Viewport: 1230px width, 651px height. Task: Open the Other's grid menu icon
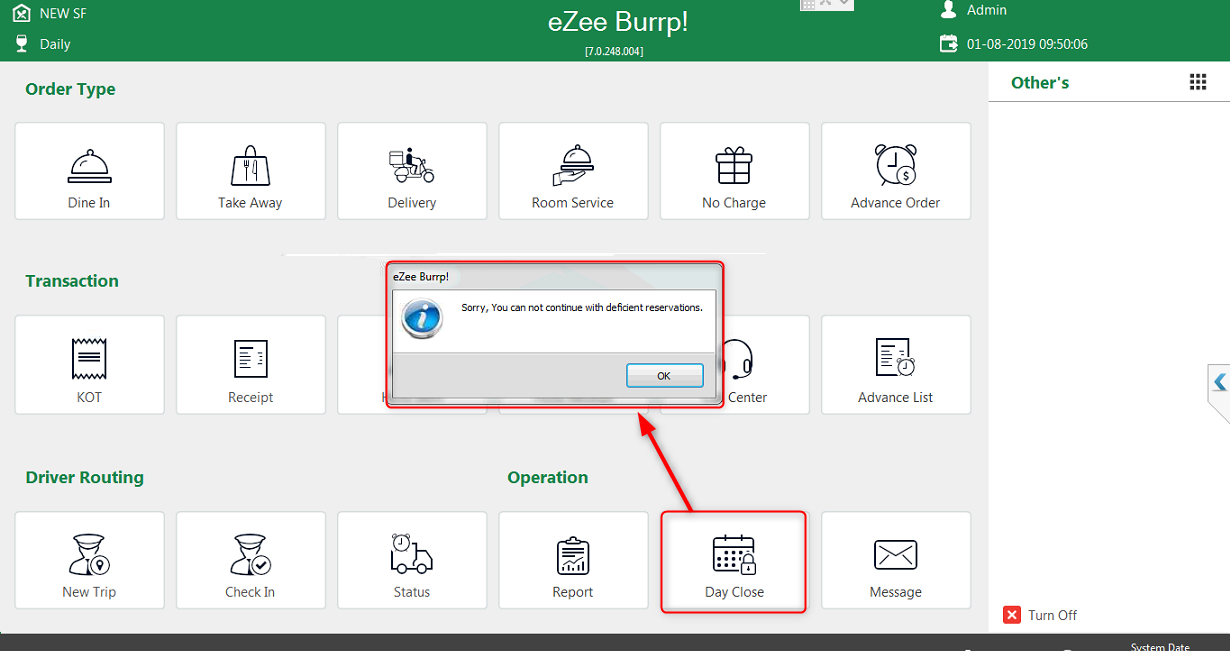pyautogui.click(x=1198, y=82)
